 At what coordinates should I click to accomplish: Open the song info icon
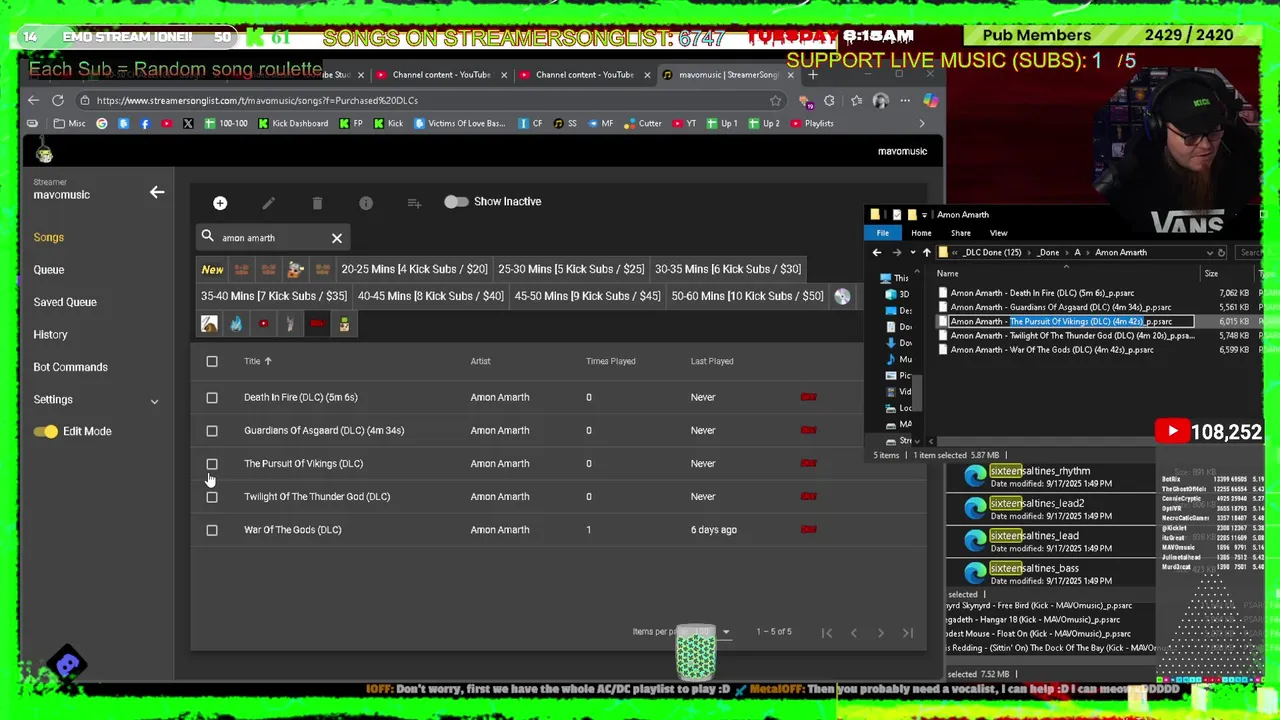tap(366, 203)
